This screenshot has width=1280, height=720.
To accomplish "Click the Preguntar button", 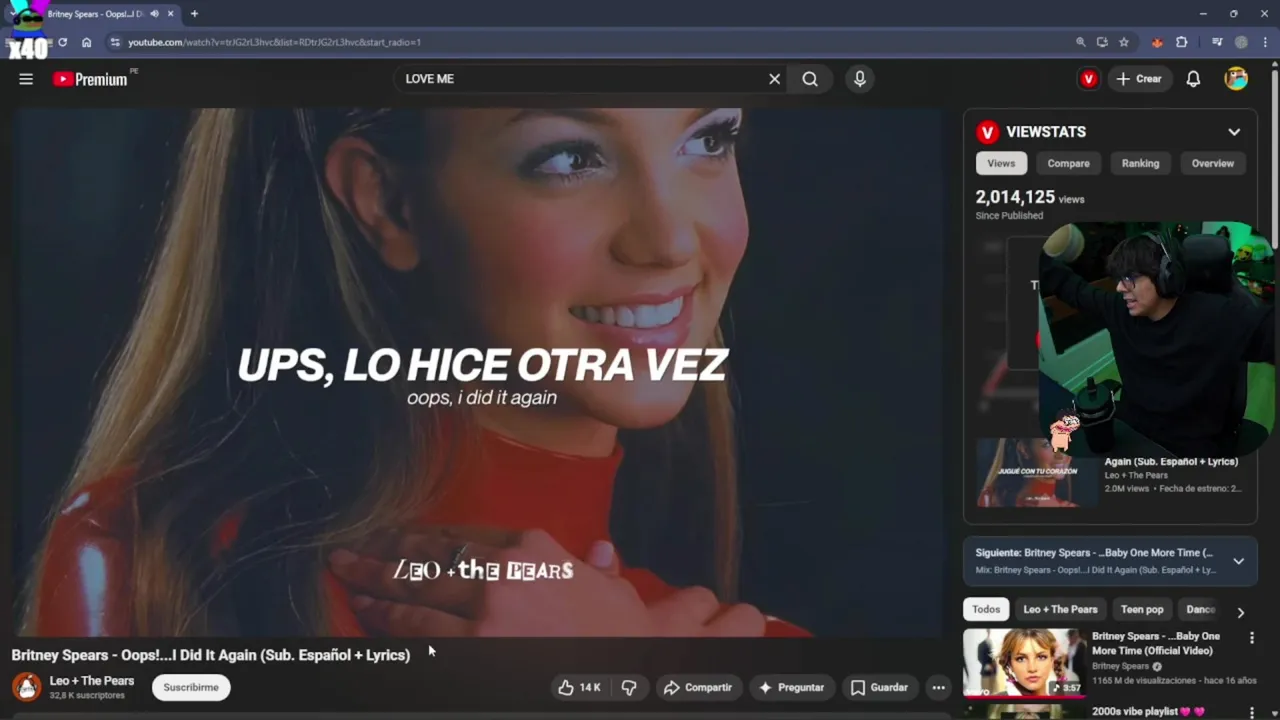I will (791, 687).
